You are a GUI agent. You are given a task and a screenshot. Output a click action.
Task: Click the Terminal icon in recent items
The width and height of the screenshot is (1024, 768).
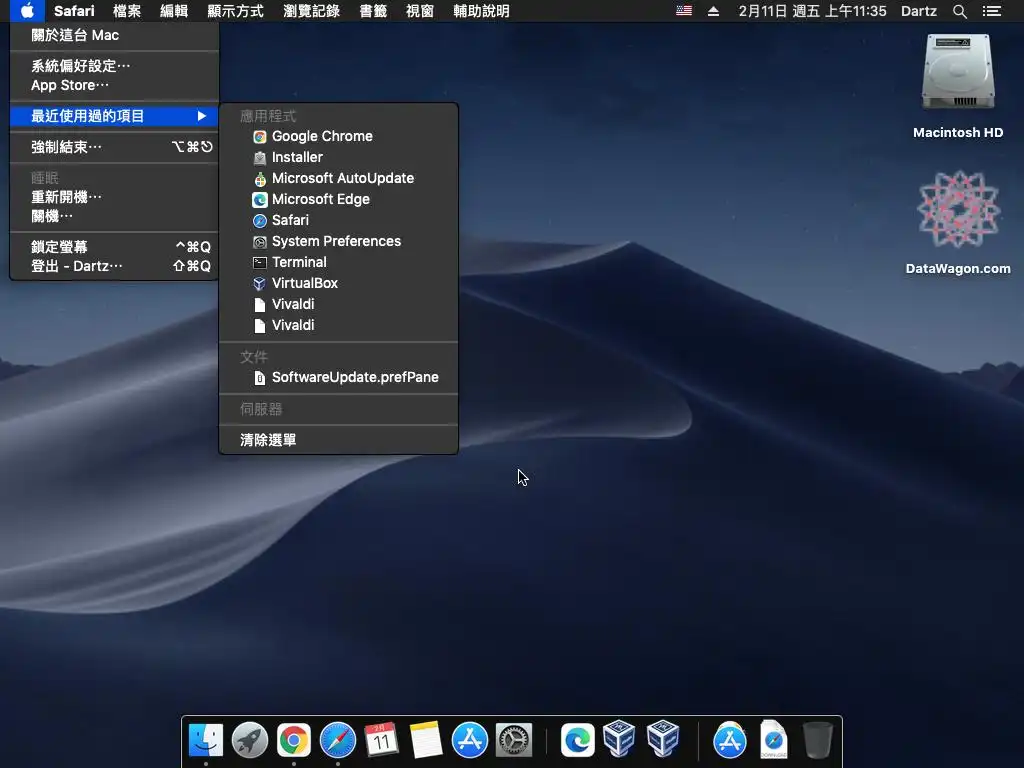tap(259, 263)
